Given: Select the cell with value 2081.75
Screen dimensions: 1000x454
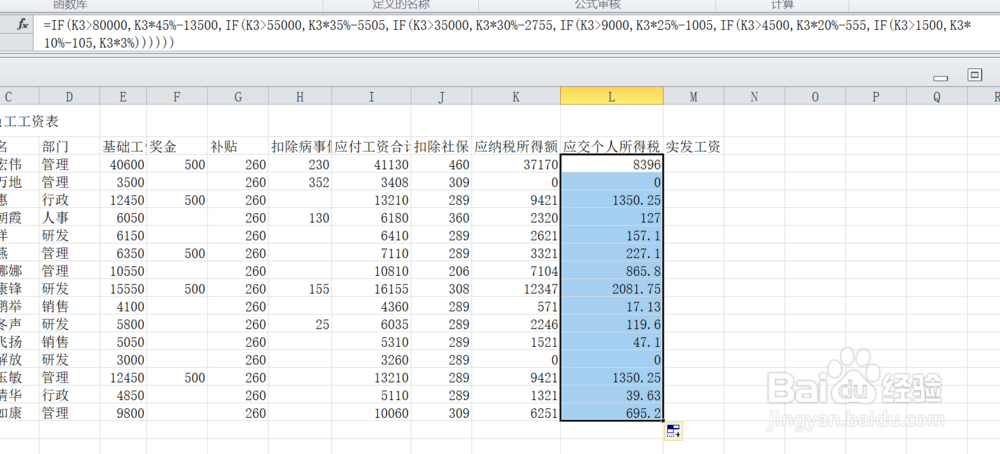Looking at the screenshot, I should [612, 289].
